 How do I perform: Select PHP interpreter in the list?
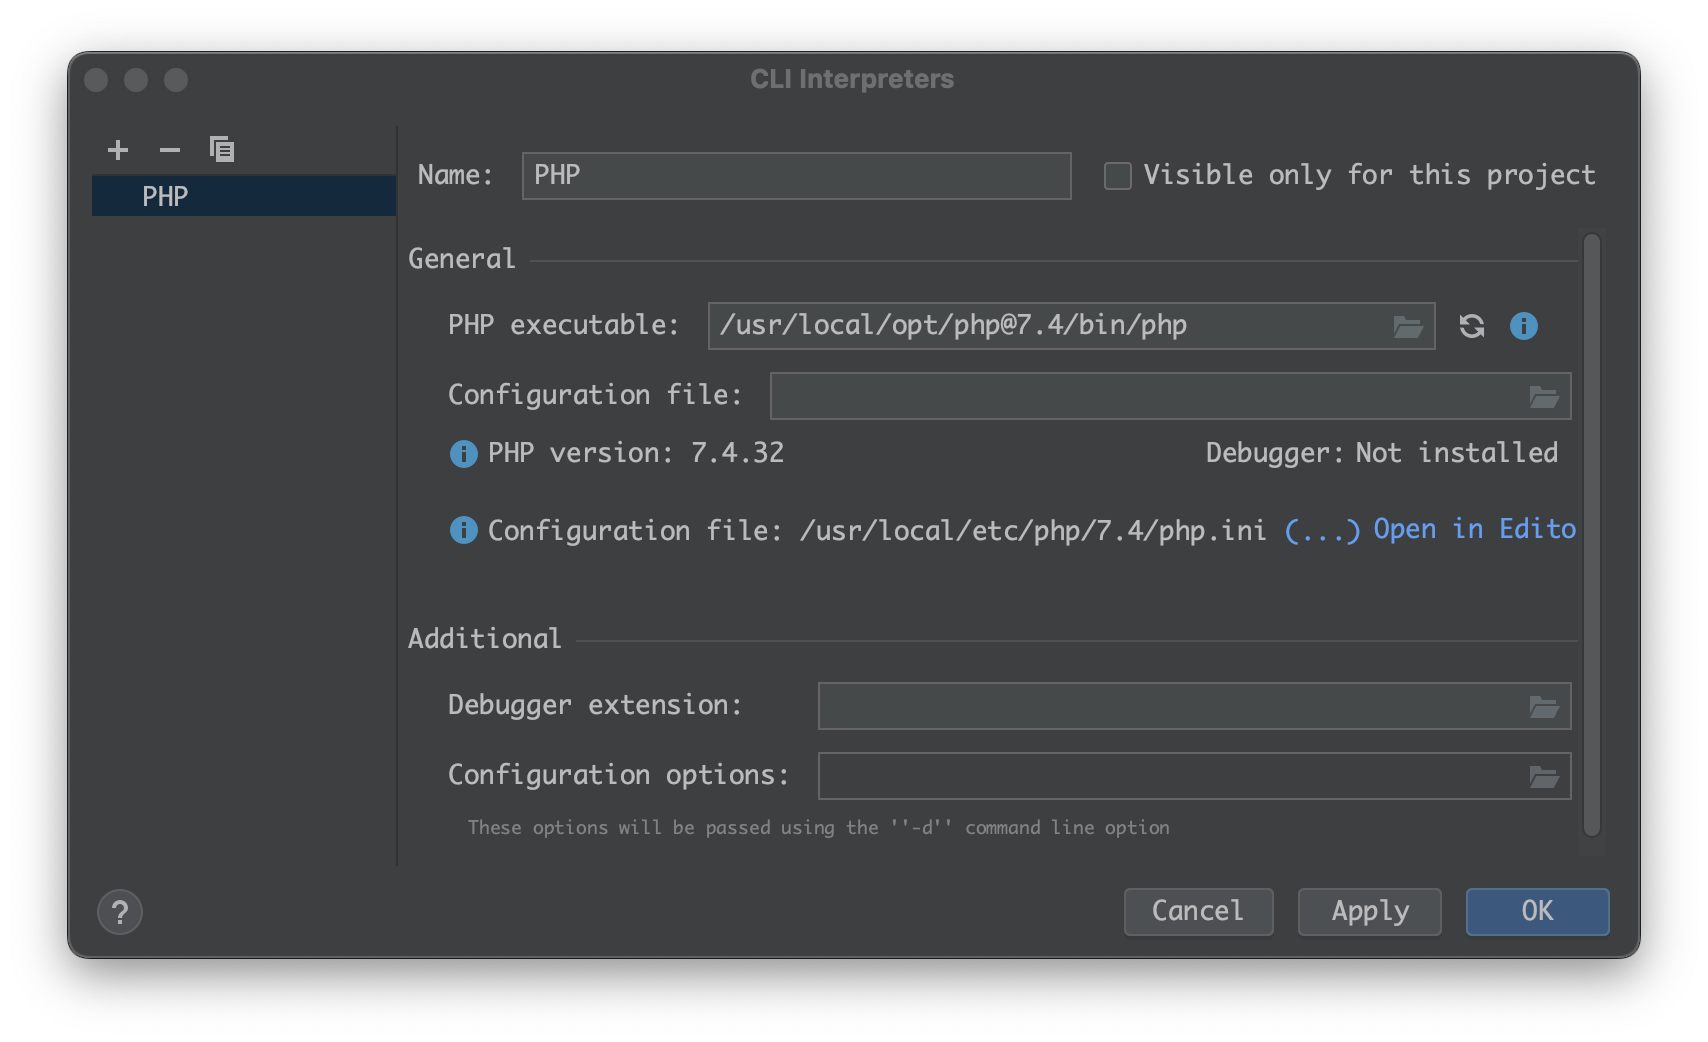point(165,197)
